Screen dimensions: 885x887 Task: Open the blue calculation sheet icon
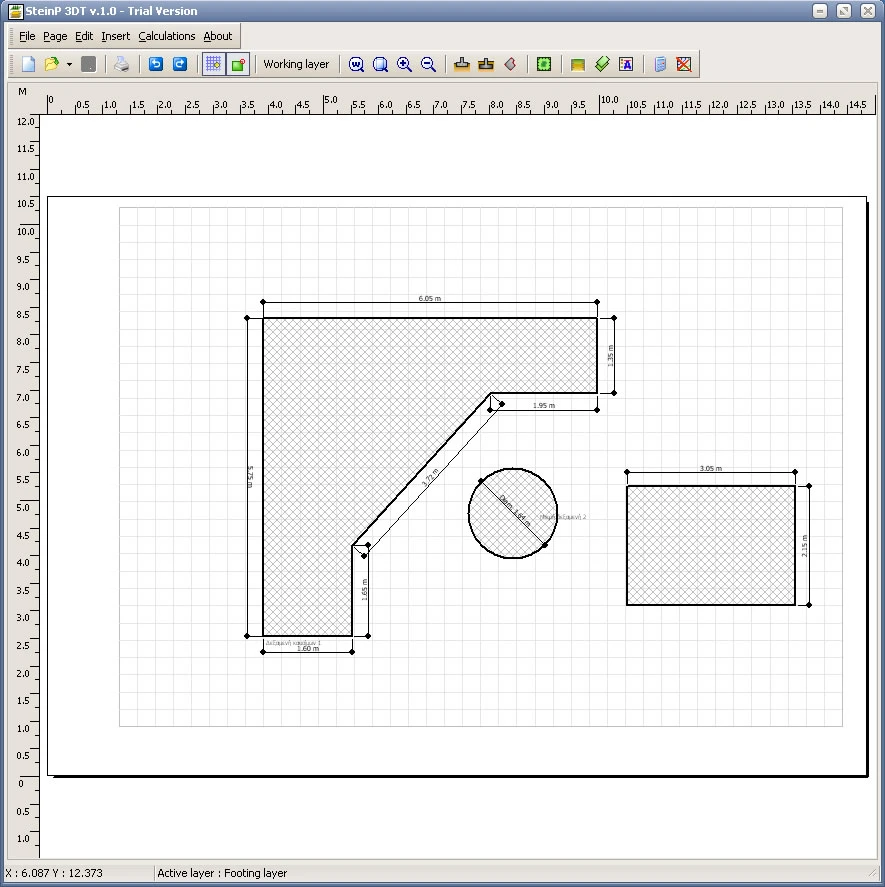[660, 64]
